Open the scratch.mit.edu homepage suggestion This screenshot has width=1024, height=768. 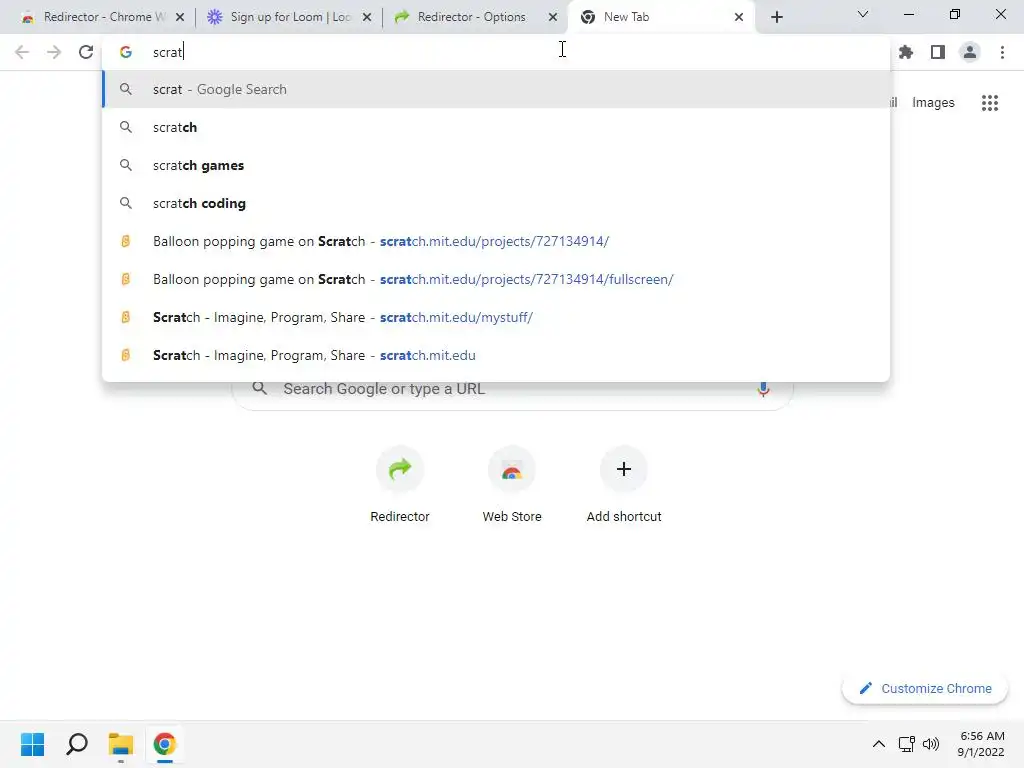(x=496, y=355)
